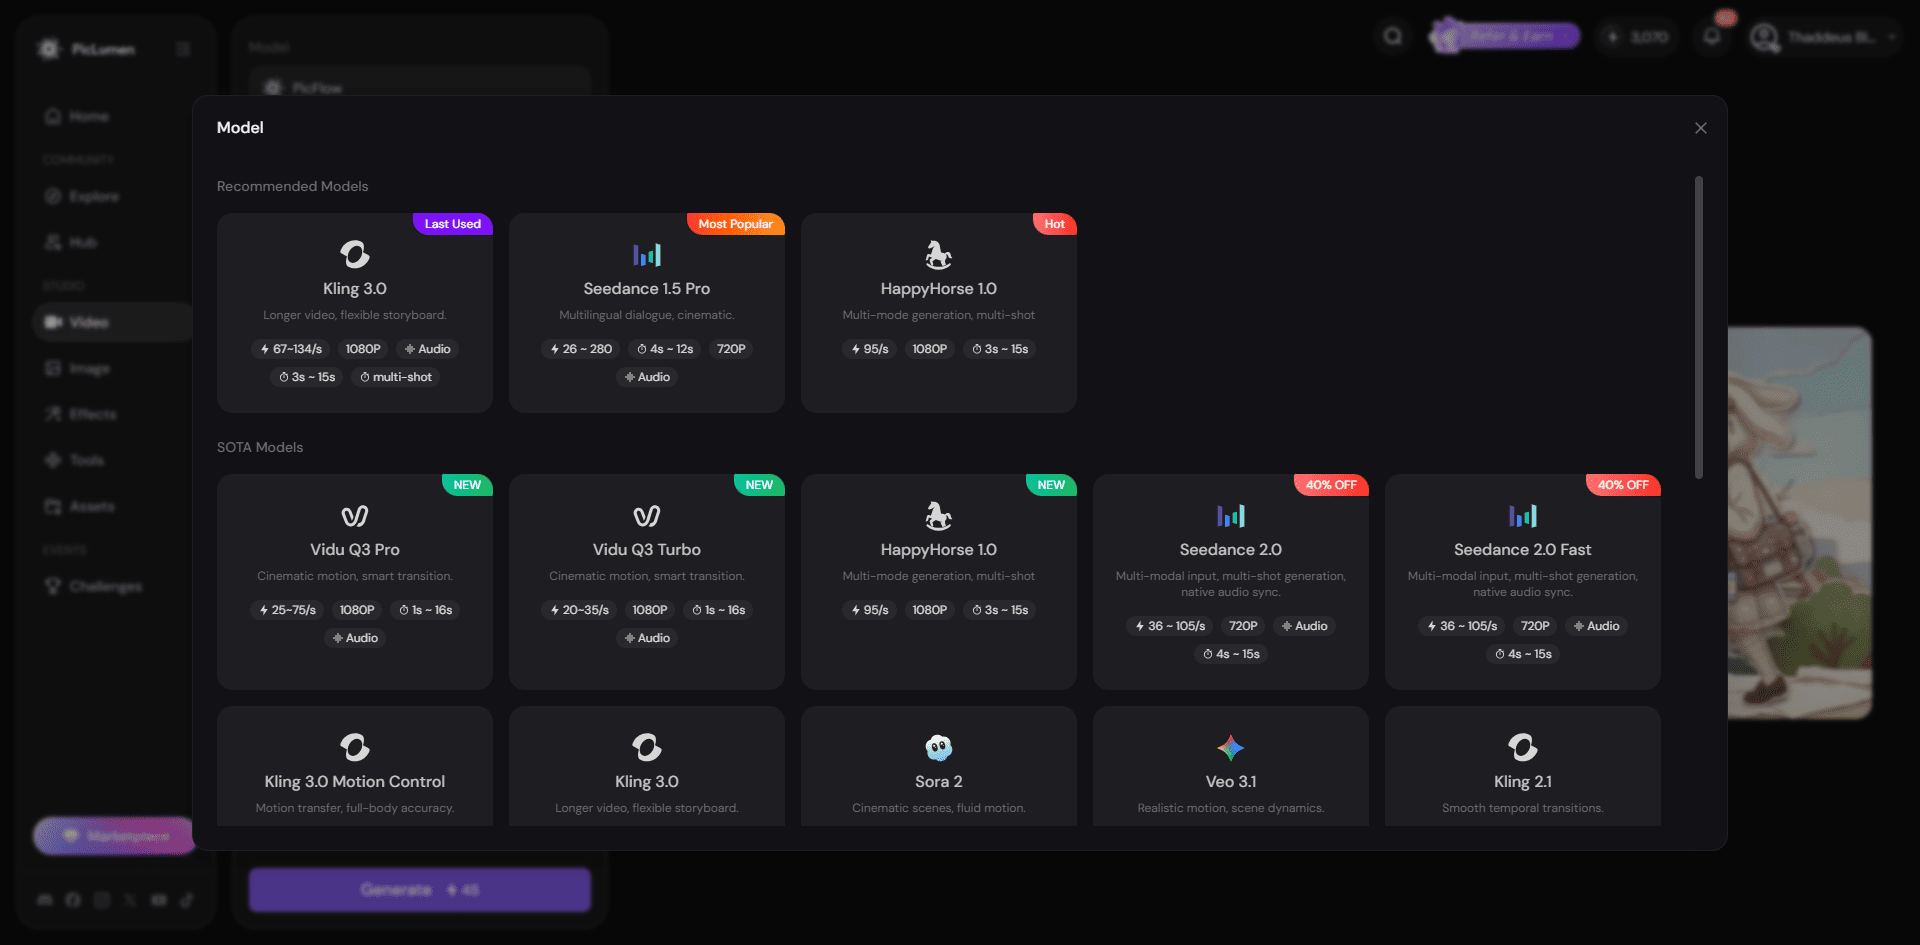Image resolution: width=1920 pixels, height=945 pixels.
Task: Open Video in sidebar
Action: click(x=113, y=322)
